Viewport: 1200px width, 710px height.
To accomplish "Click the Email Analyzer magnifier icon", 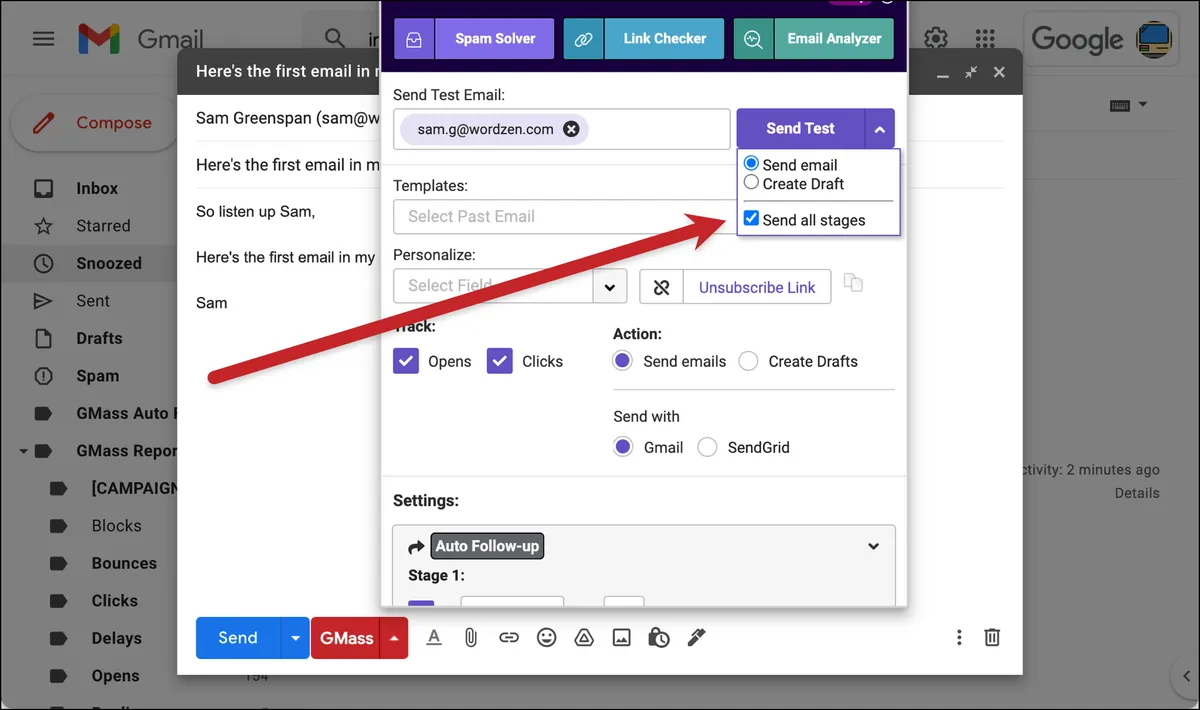I will click(754, 39).
